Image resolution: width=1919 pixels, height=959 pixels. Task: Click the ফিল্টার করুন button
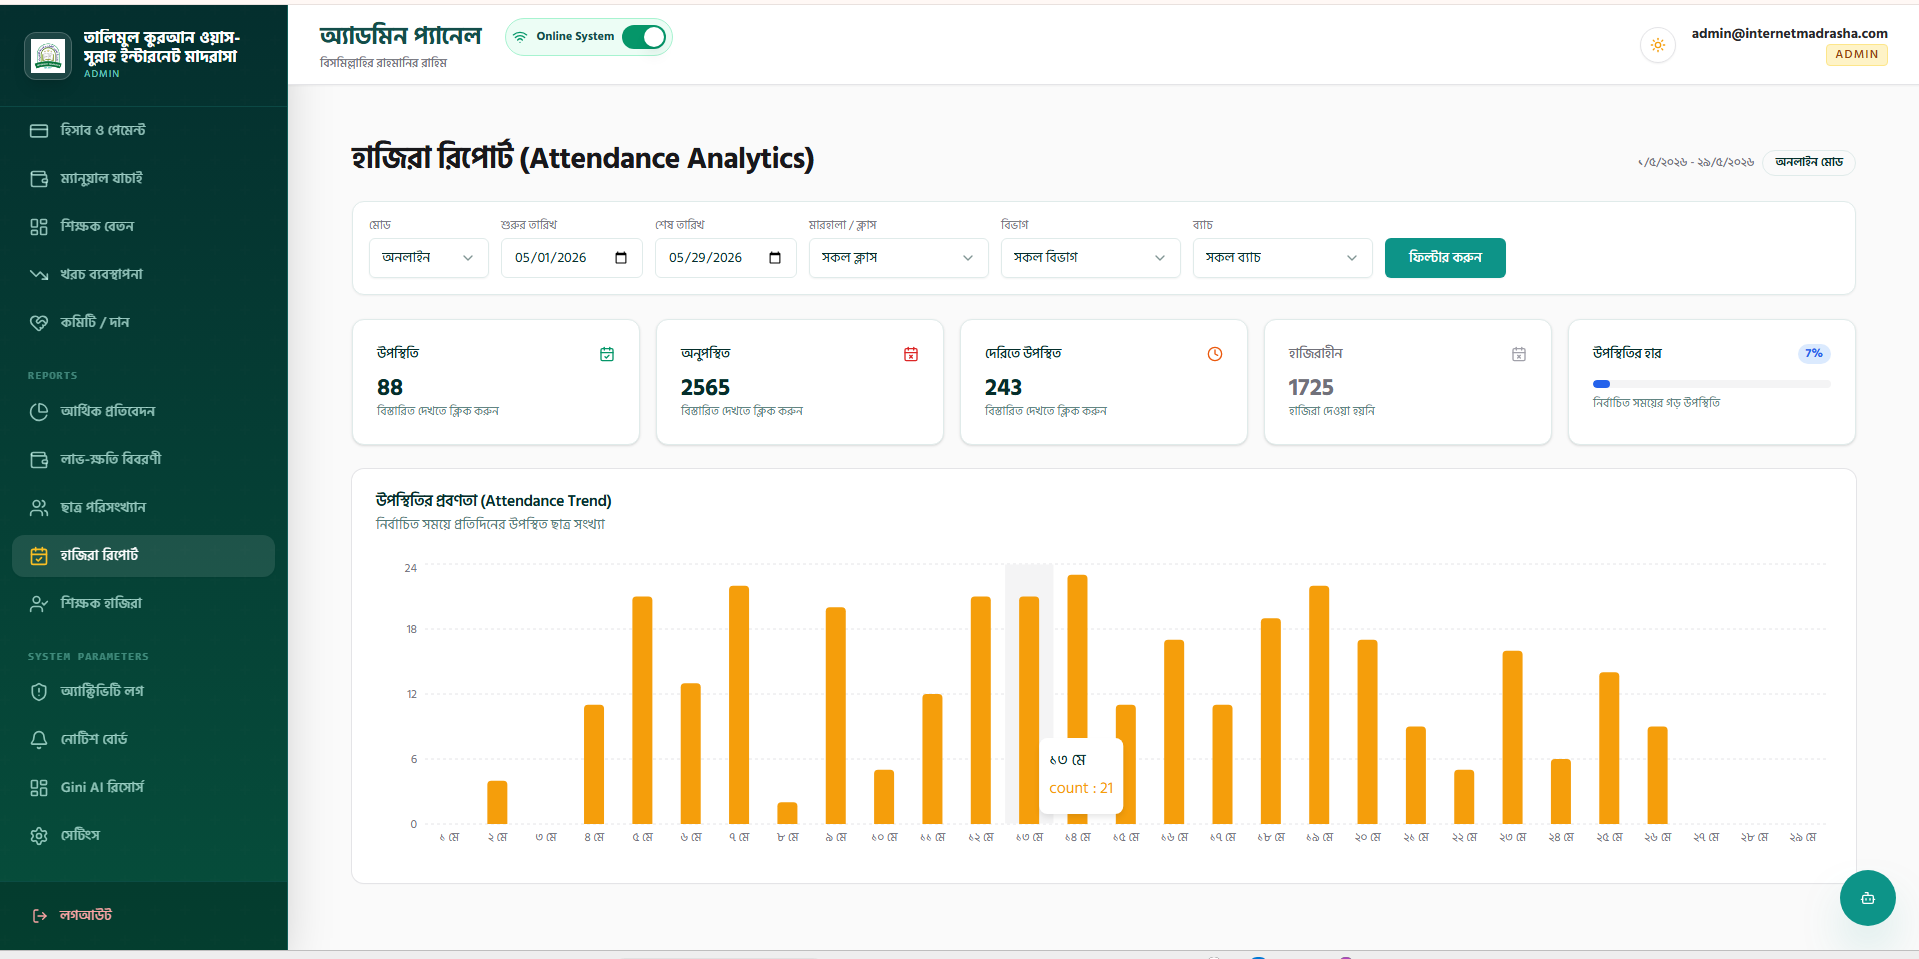tap(1445, 258)
